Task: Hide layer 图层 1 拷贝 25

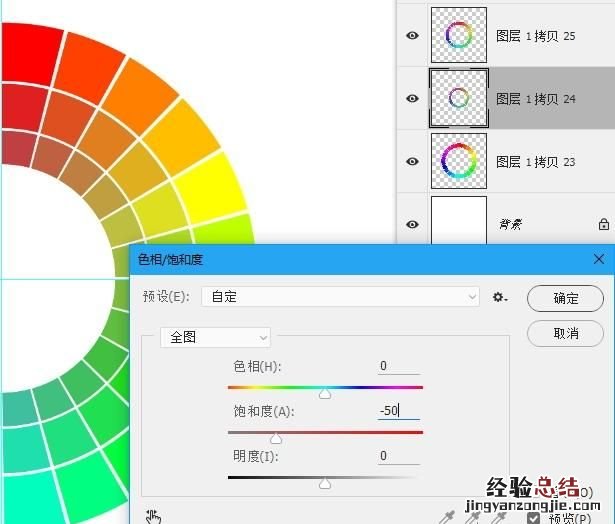Action: [x=412, y=36]
